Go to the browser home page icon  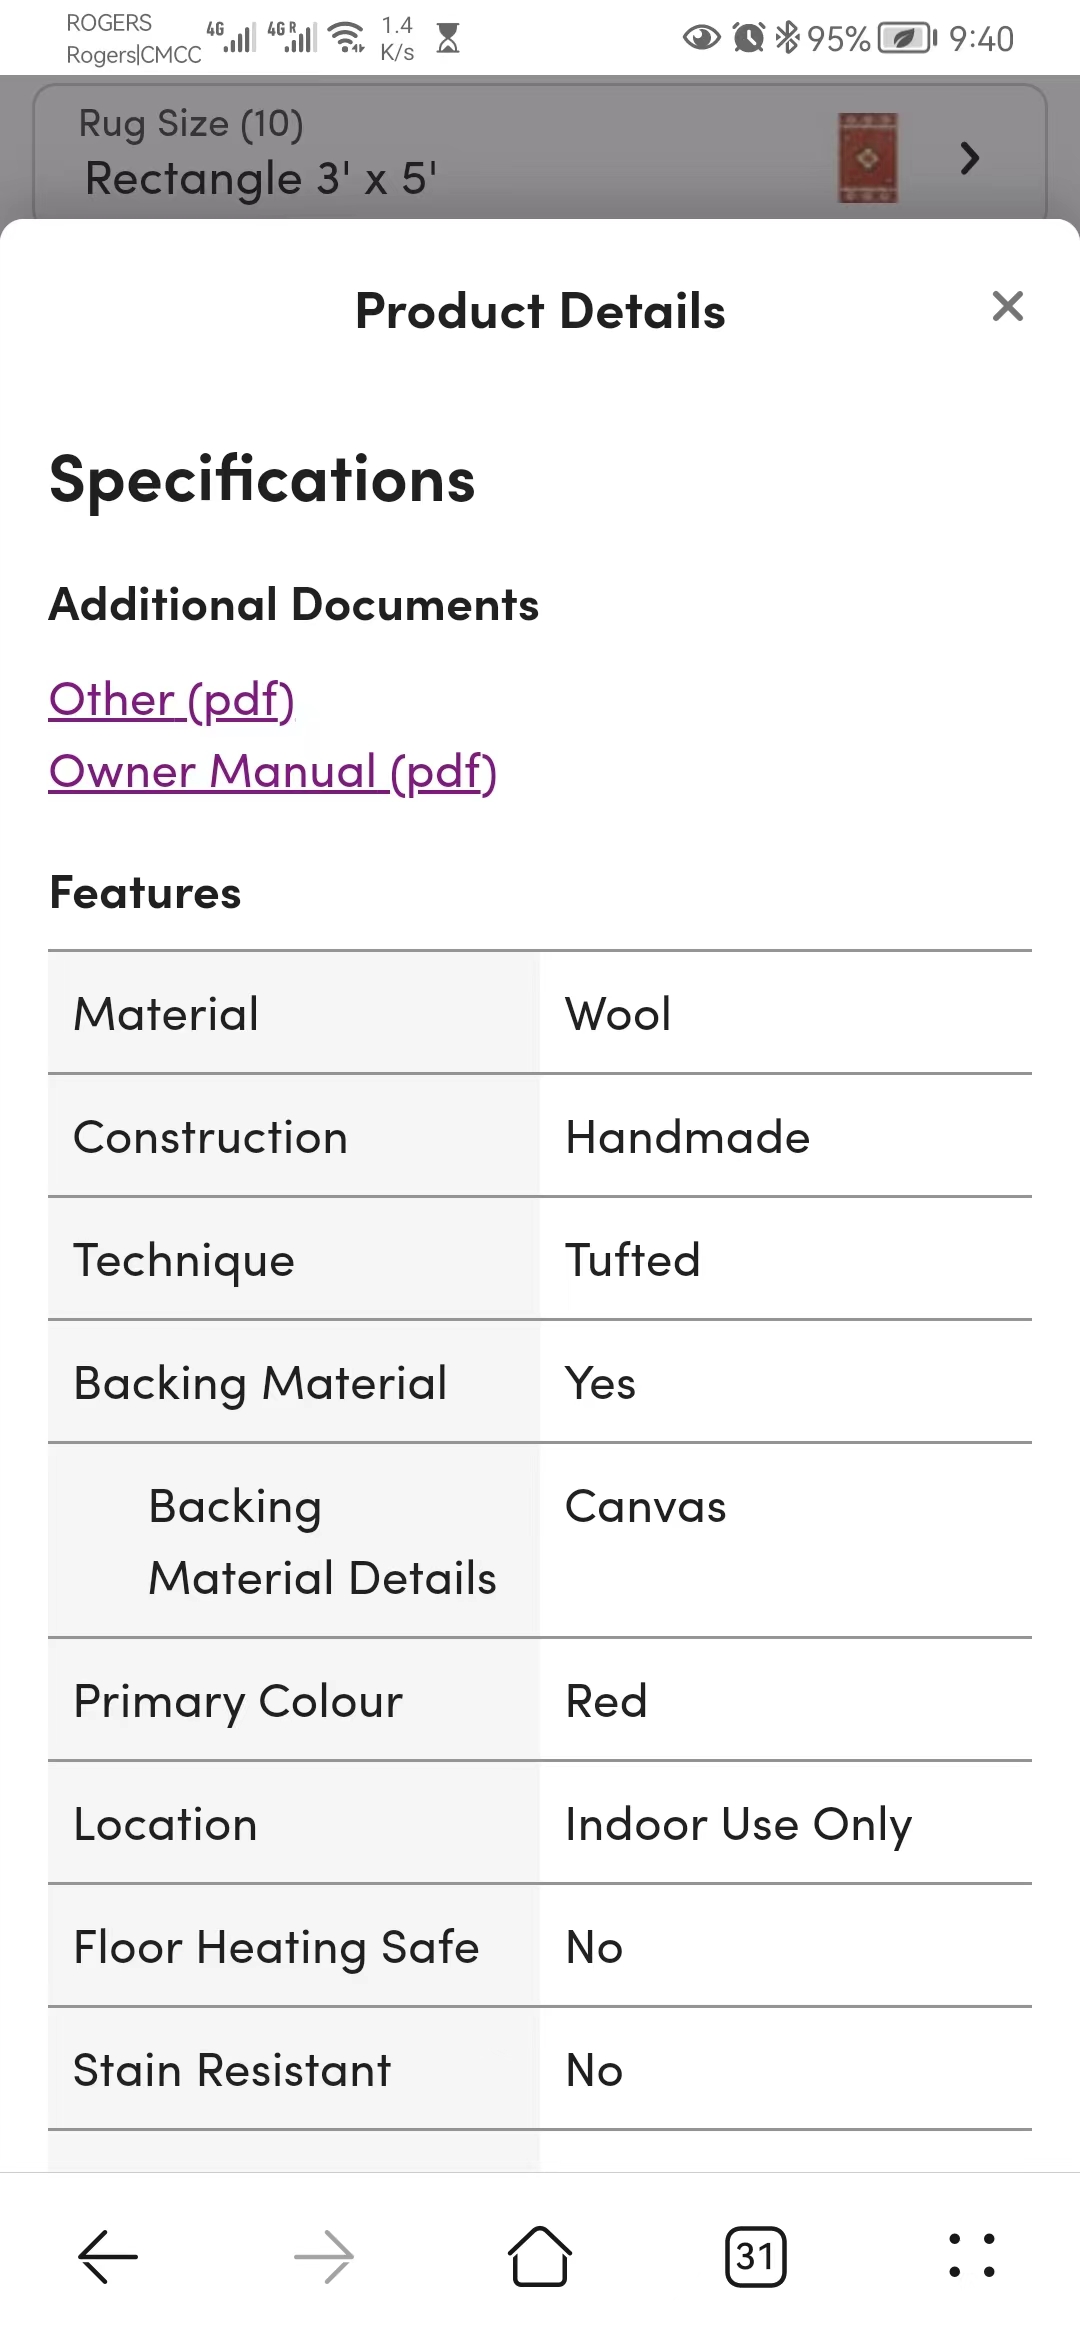pos(540,2256)
